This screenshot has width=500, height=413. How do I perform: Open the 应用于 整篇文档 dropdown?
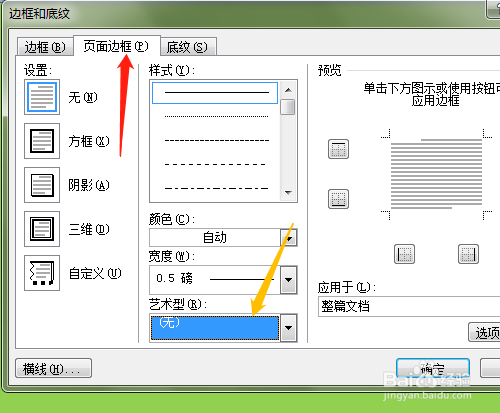[409, 306]
